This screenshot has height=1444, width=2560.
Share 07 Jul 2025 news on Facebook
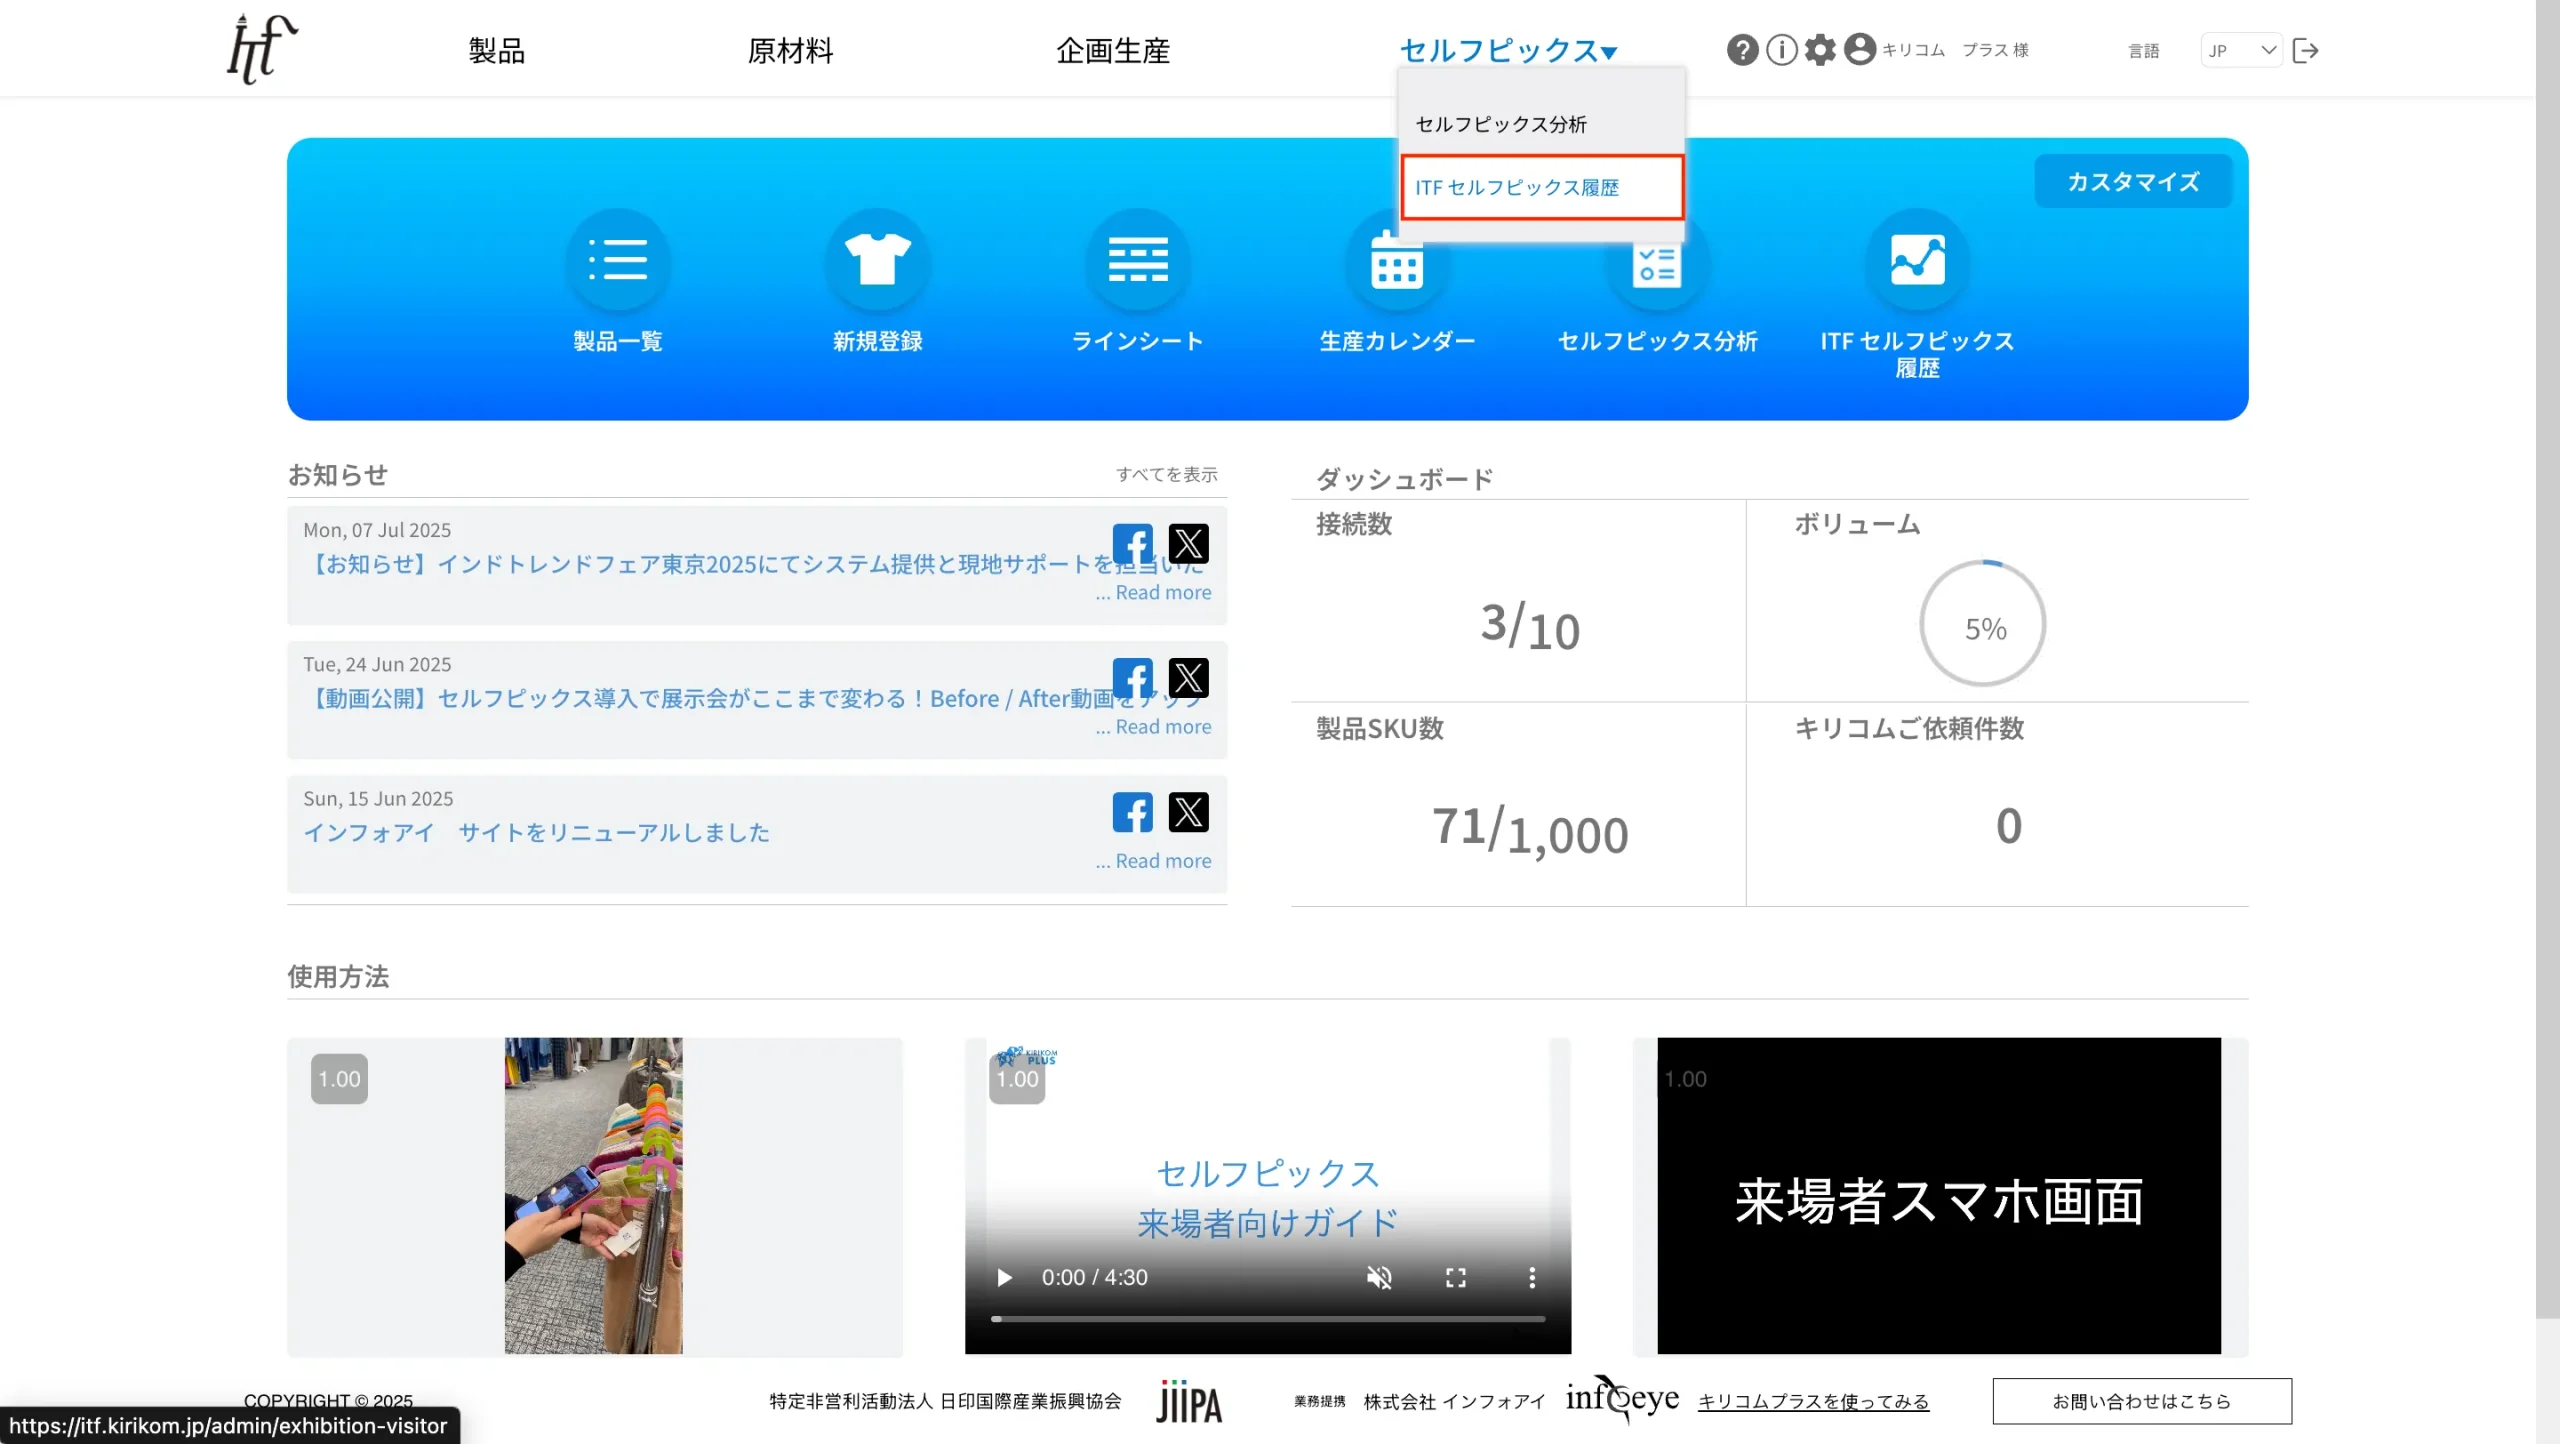tap(1132, 544)
